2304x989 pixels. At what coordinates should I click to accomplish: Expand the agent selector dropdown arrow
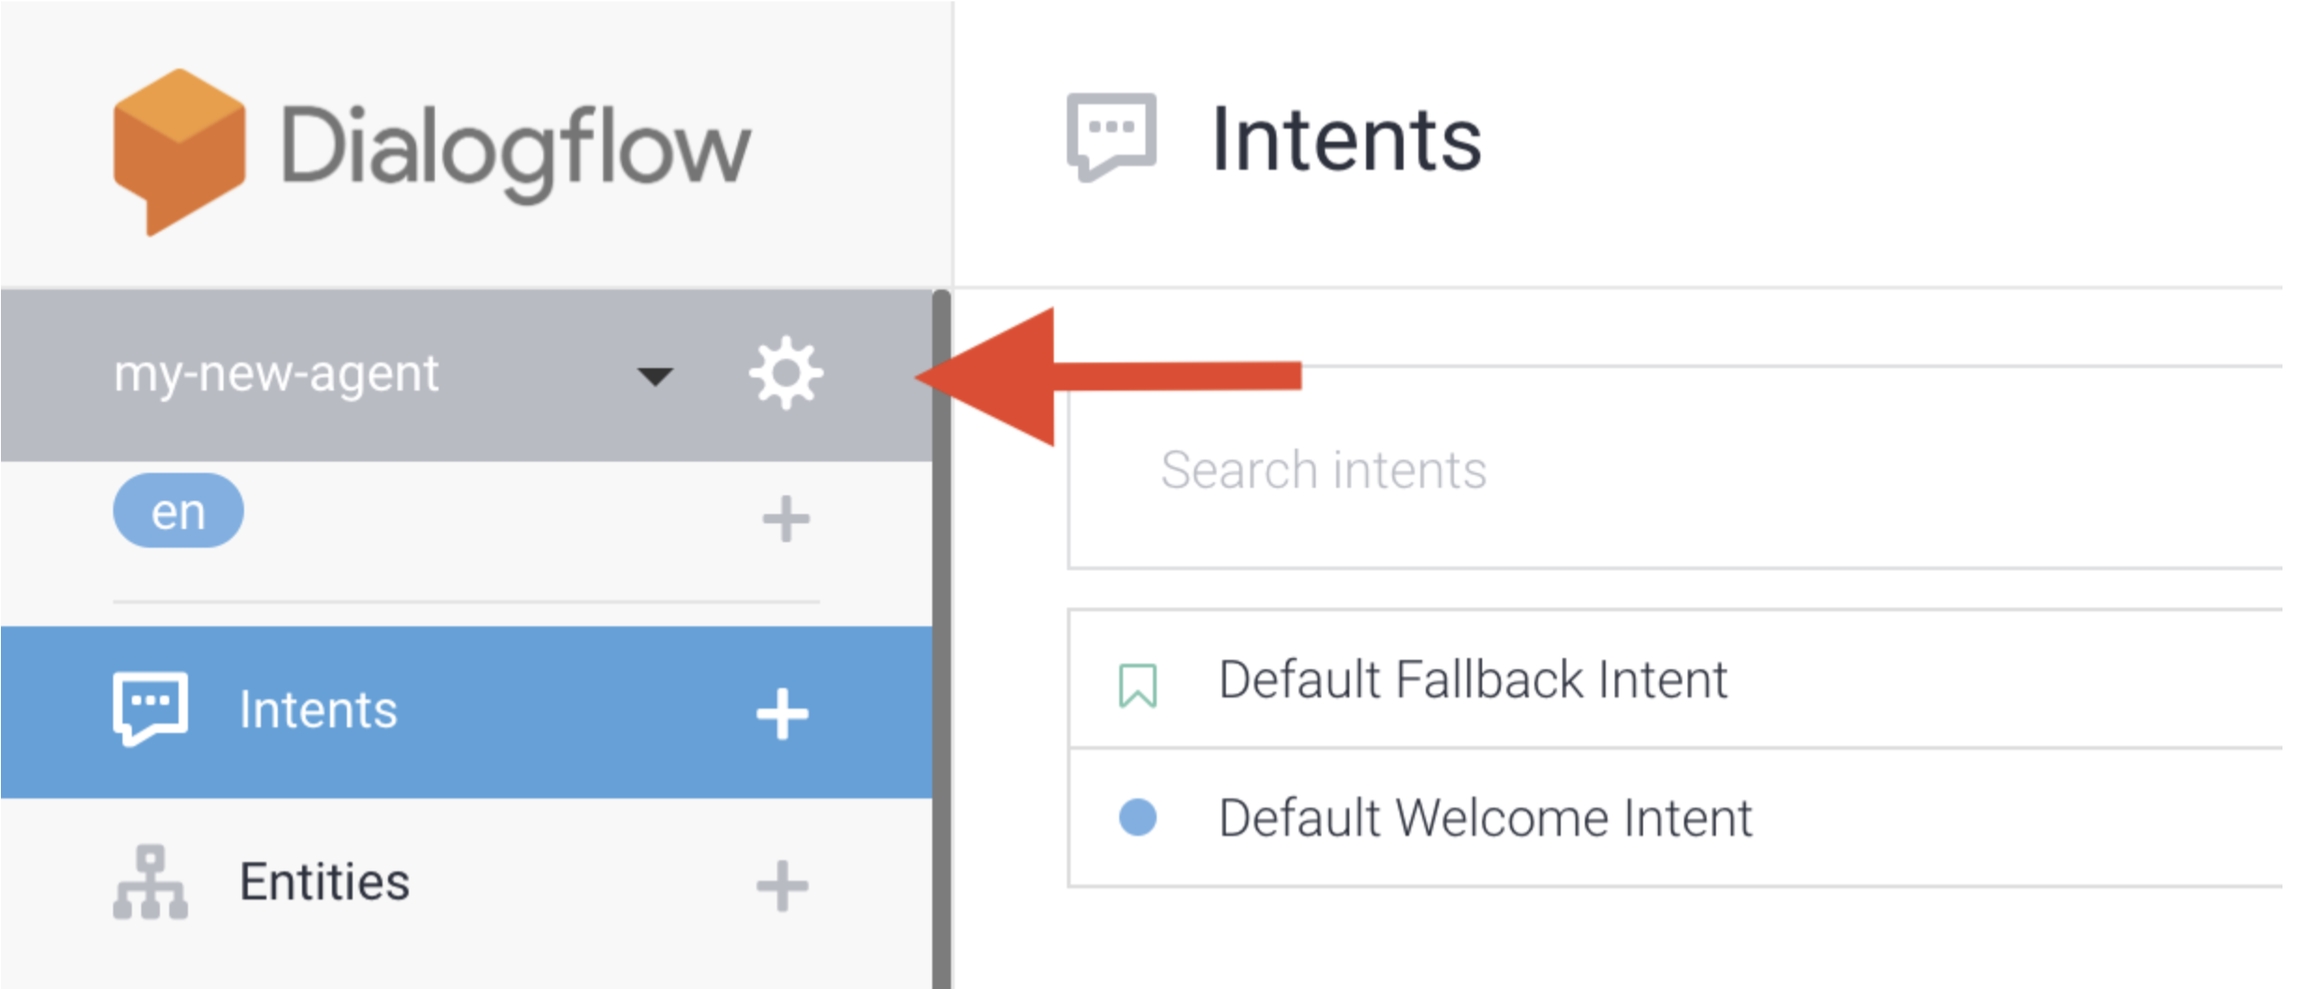[x=655, y=376]
